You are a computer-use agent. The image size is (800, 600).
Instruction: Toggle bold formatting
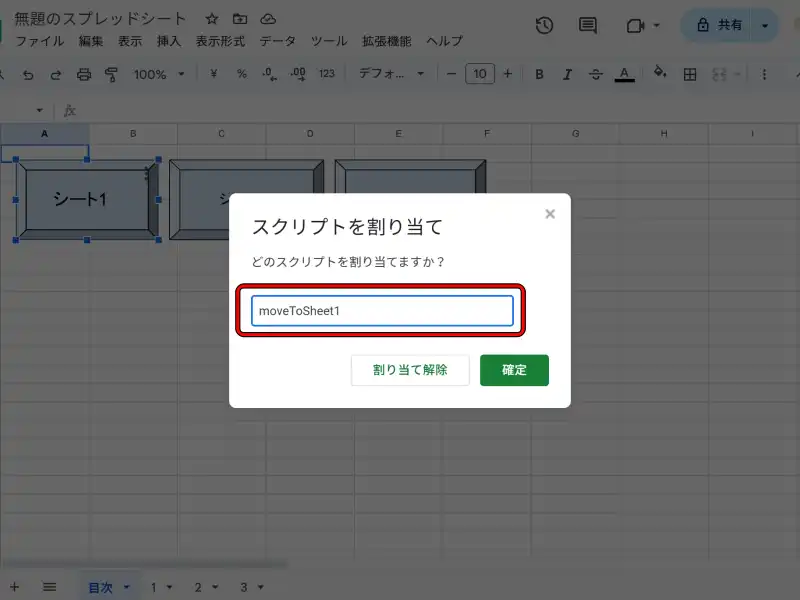click(x=539, y=74)
